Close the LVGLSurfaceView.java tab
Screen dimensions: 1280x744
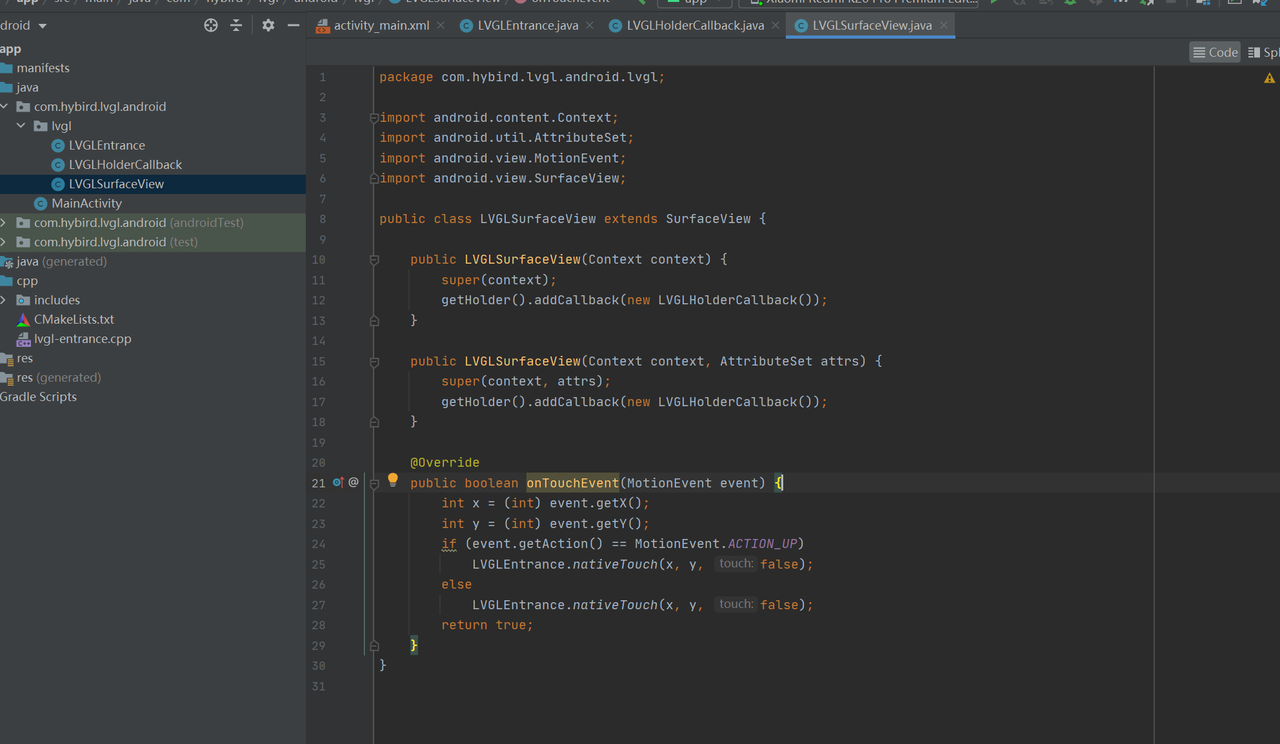point(944,25)
